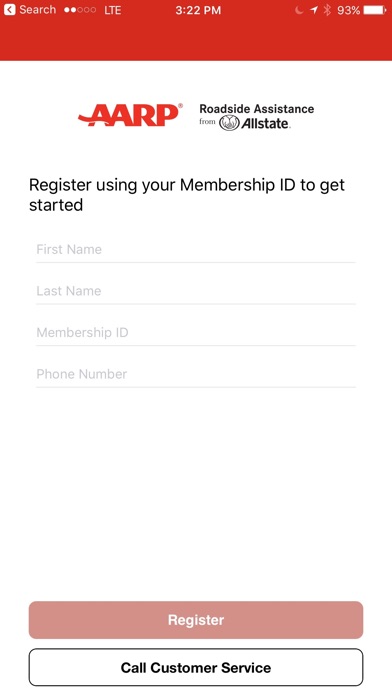Tap the Roadside Assistance title text
Image resolution: width=392 pixels, height=696 pixels.
tap(257, 109)
